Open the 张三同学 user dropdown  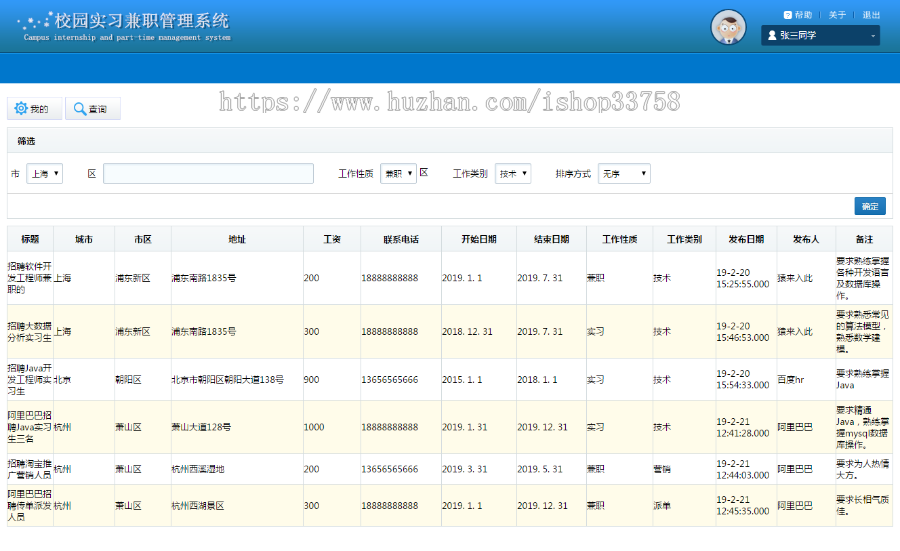[820, 36]
